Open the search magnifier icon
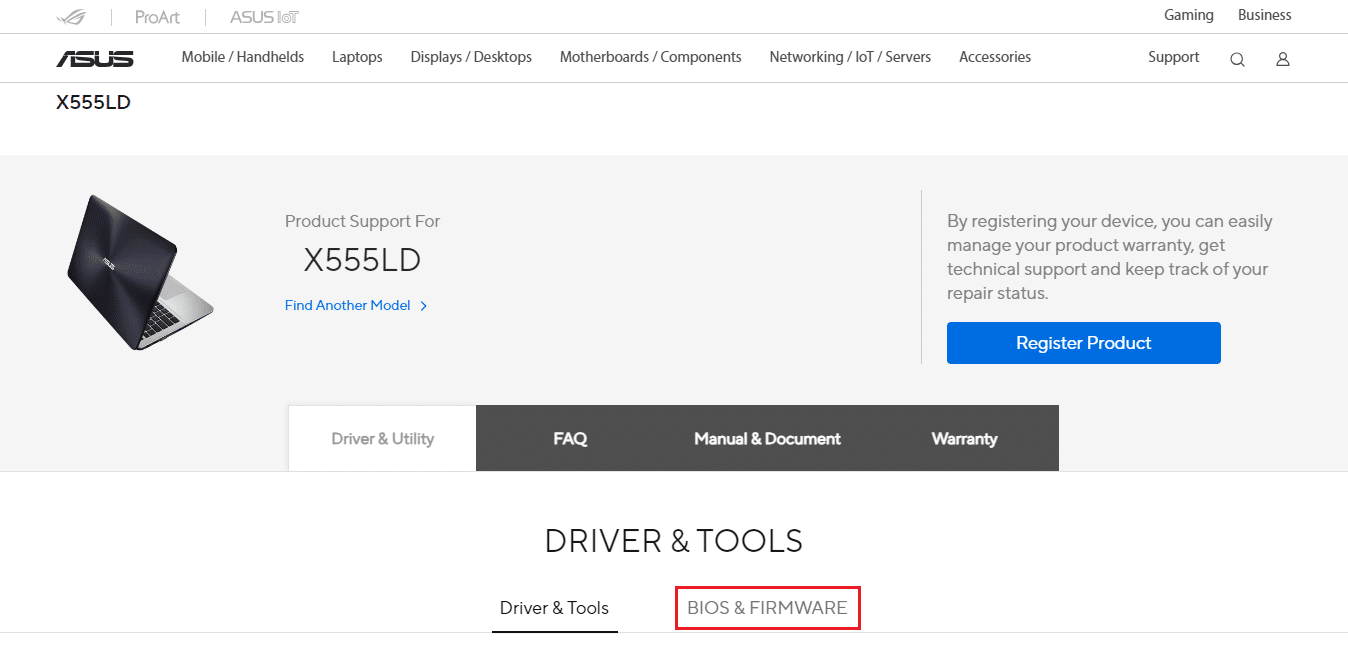The width and height of the screenshot is (1348, 648). [1237, 59]
